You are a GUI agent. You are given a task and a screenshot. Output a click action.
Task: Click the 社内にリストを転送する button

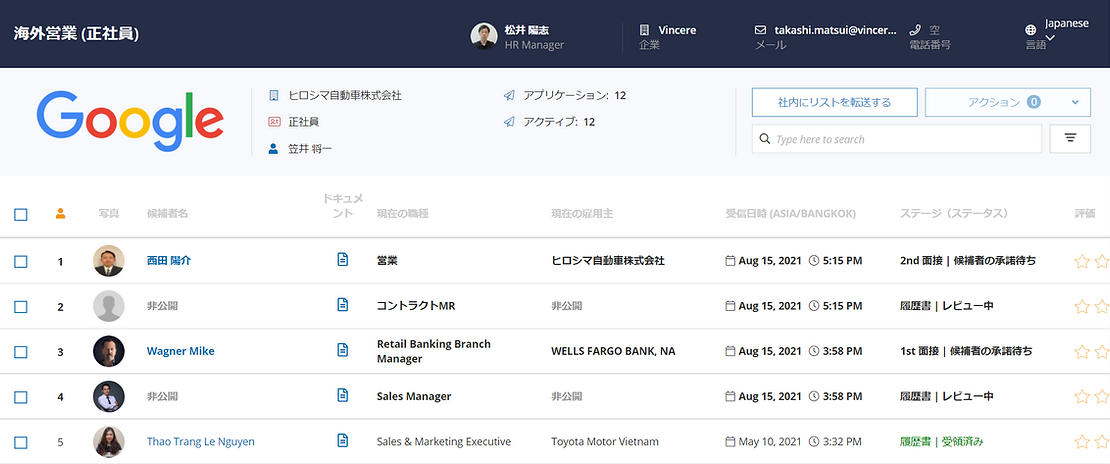point(834,102)
